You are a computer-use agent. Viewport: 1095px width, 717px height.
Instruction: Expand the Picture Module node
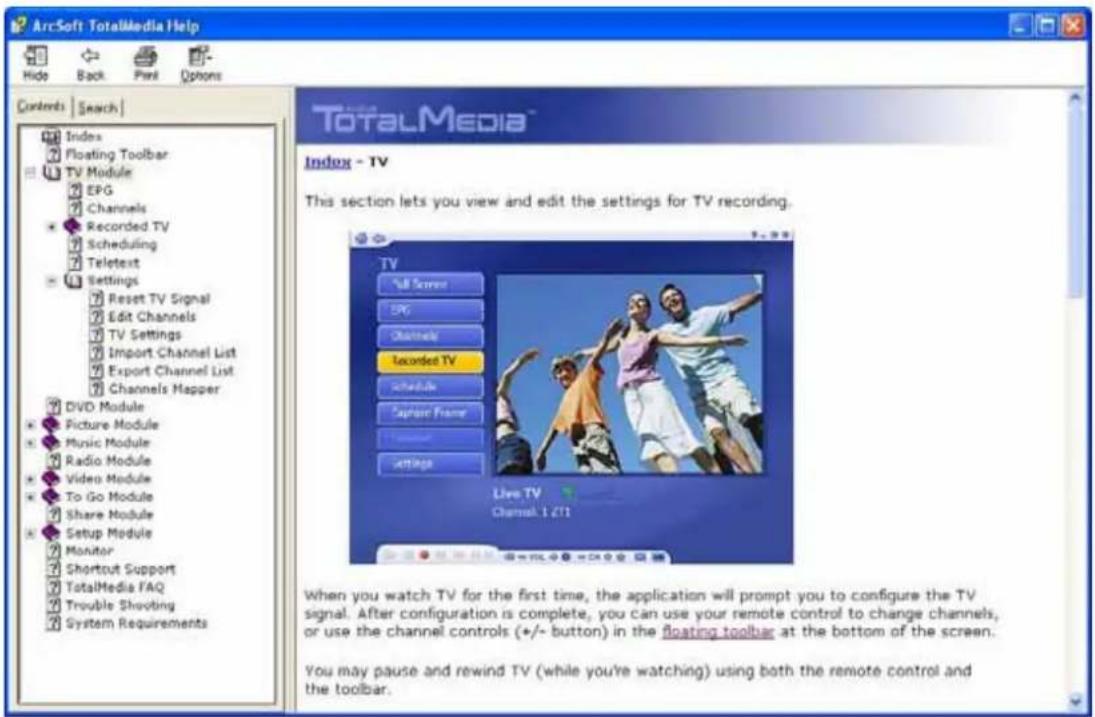pyautogui.click(x=30, y=424)
